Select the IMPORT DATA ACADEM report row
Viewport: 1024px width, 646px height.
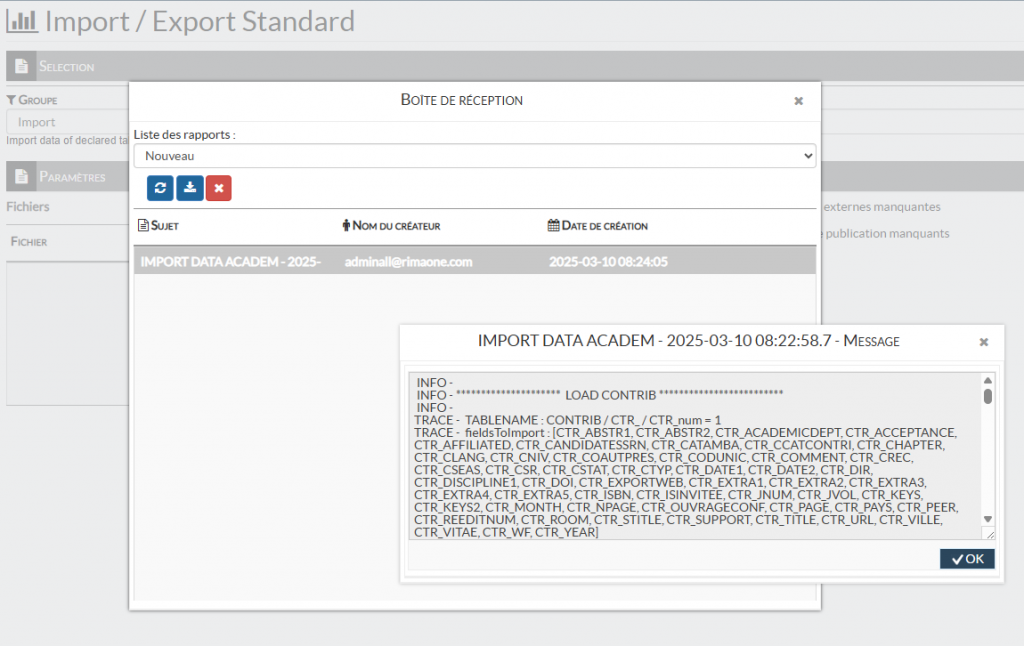click(475, 261)
